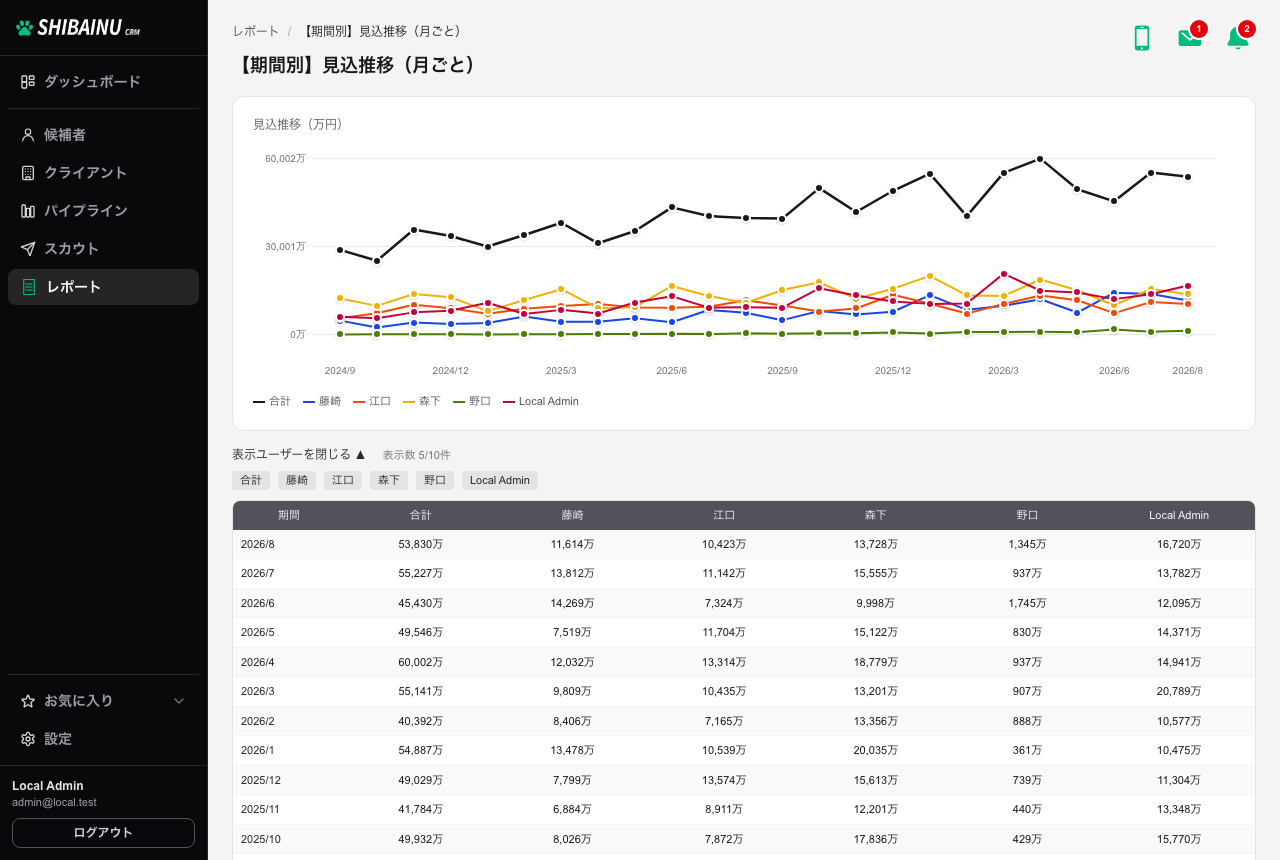Click the レポート document icon
The width and height of the screenshot is (1280, 860).
click(29, 287)
